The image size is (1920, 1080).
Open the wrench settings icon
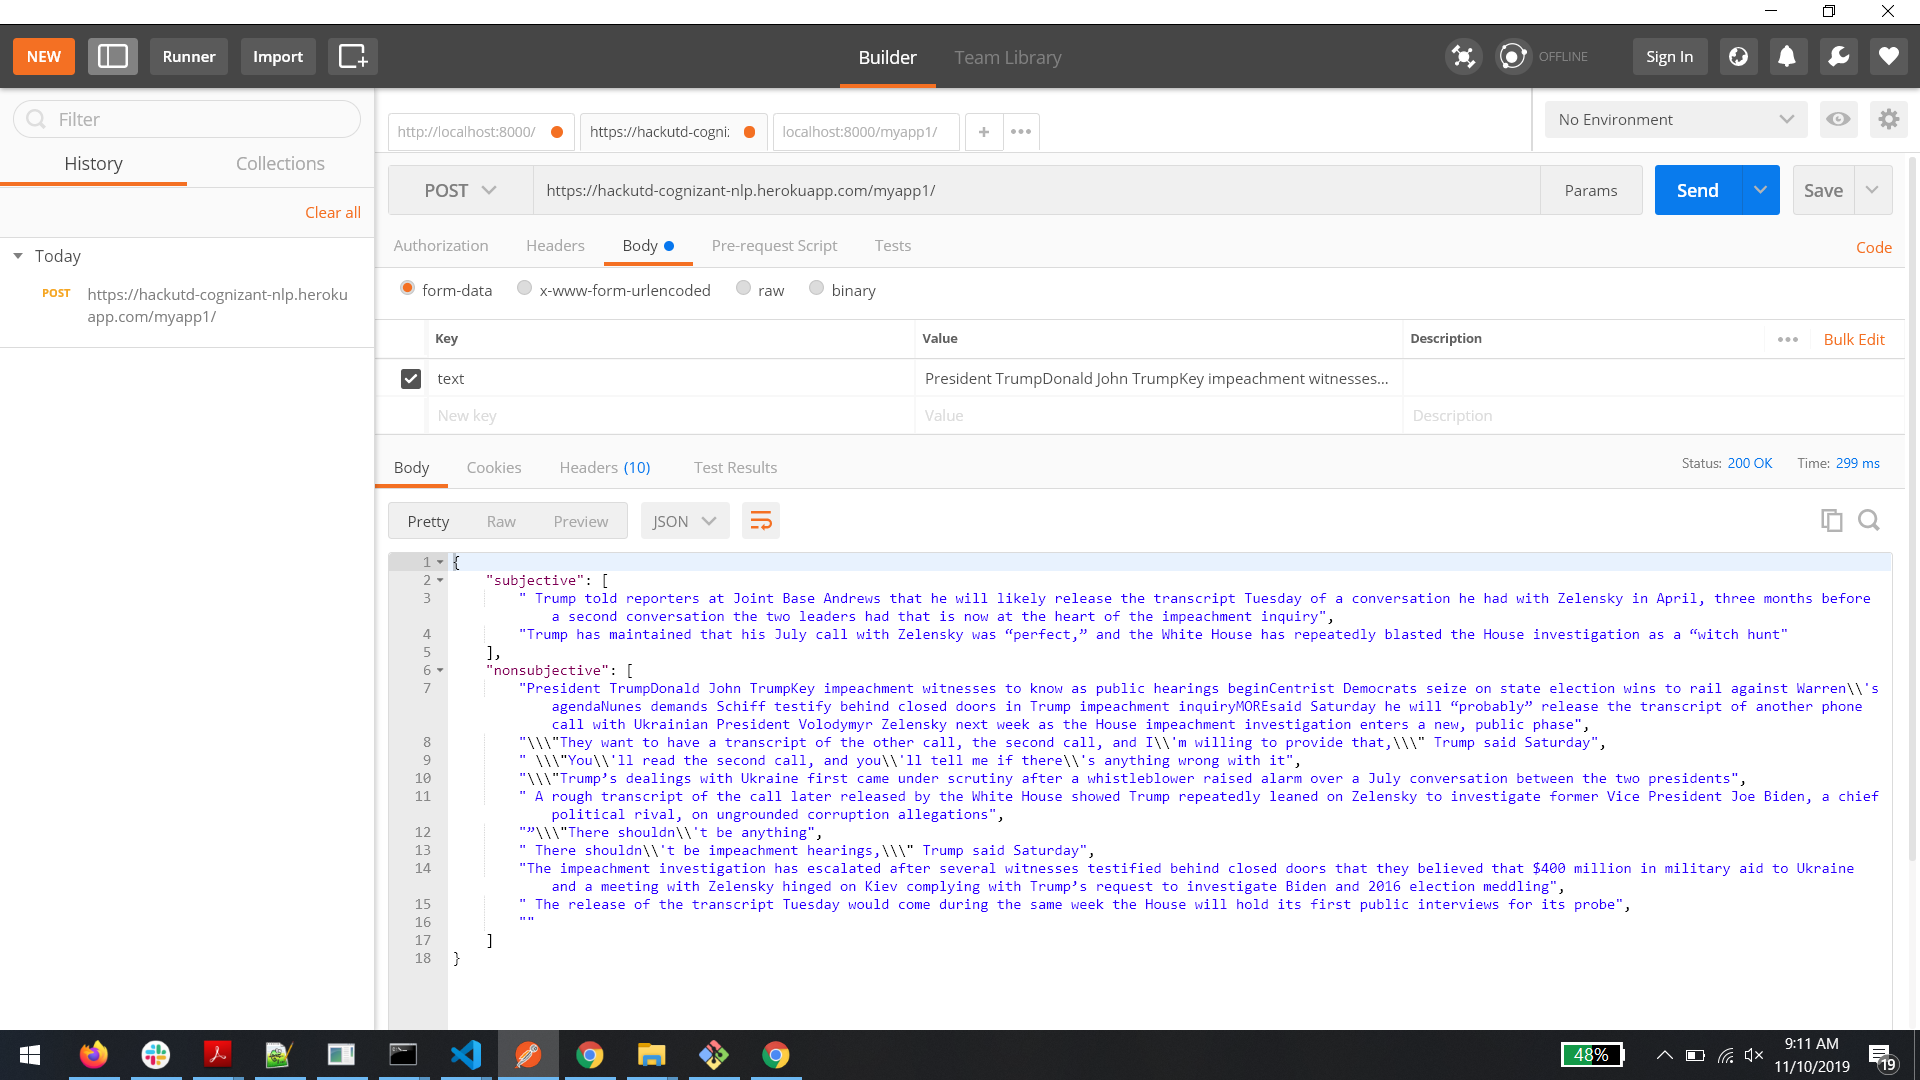1838,57
